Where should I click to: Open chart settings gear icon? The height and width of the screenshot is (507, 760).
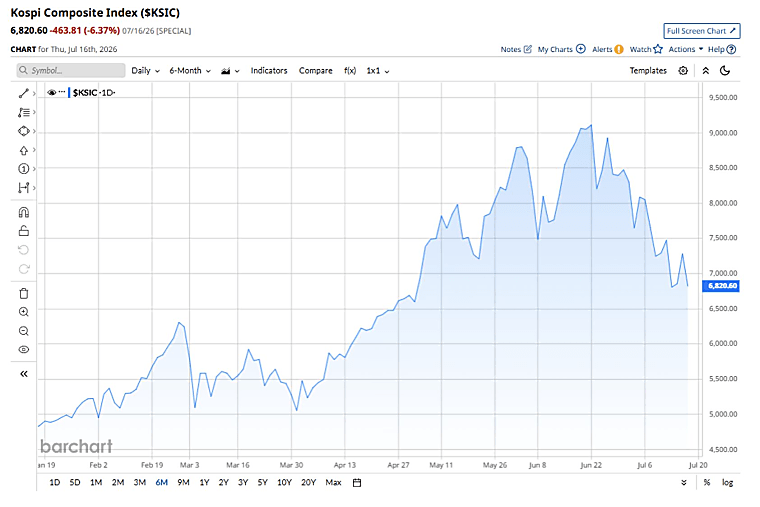coord(683,71)
